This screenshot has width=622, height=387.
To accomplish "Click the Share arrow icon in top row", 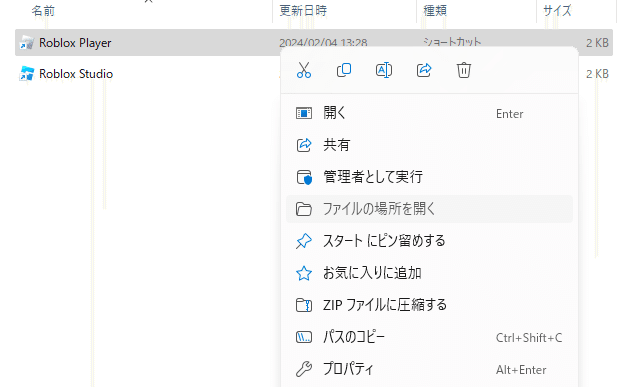I will pos(424,70).
